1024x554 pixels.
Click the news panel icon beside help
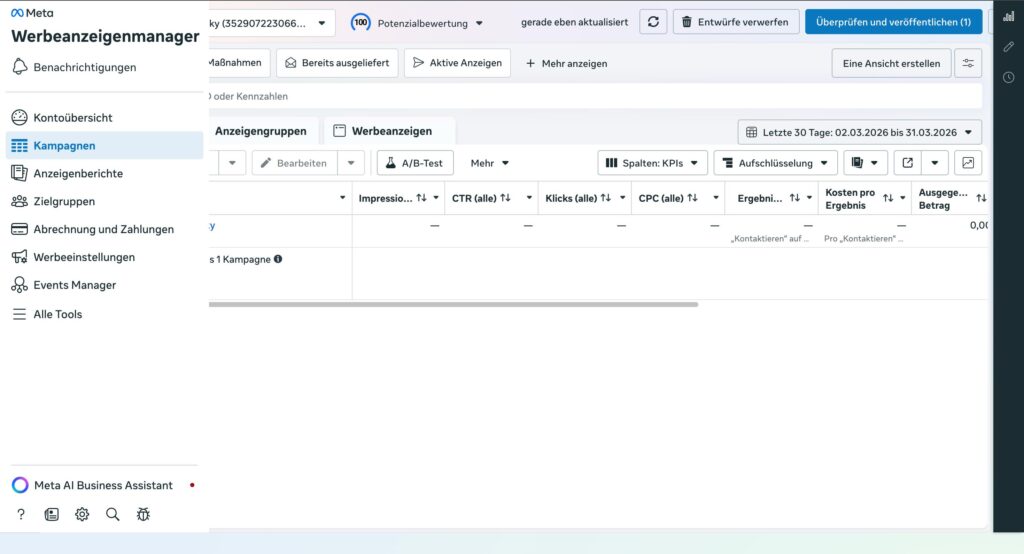pyautogui.click(x=52, y=514)
